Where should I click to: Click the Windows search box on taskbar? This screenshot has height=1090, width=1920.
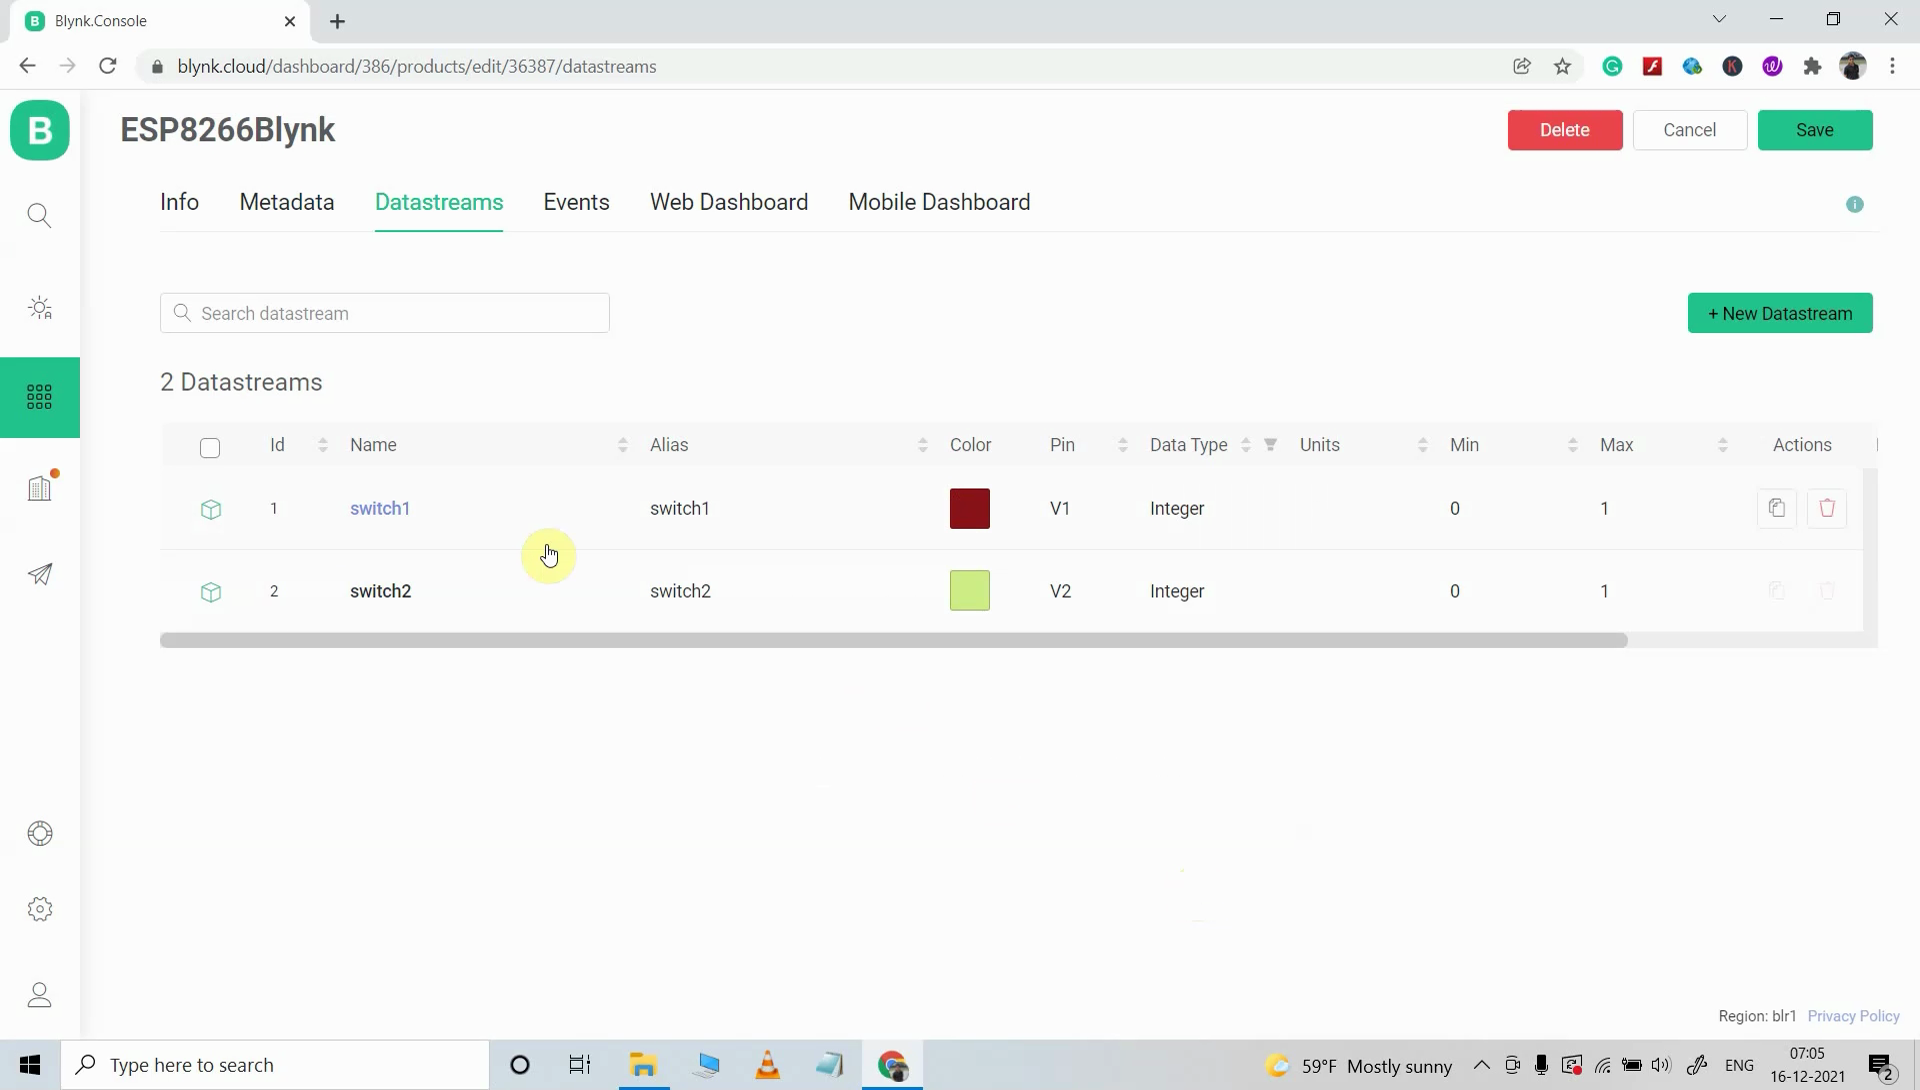click(275, 1065)
